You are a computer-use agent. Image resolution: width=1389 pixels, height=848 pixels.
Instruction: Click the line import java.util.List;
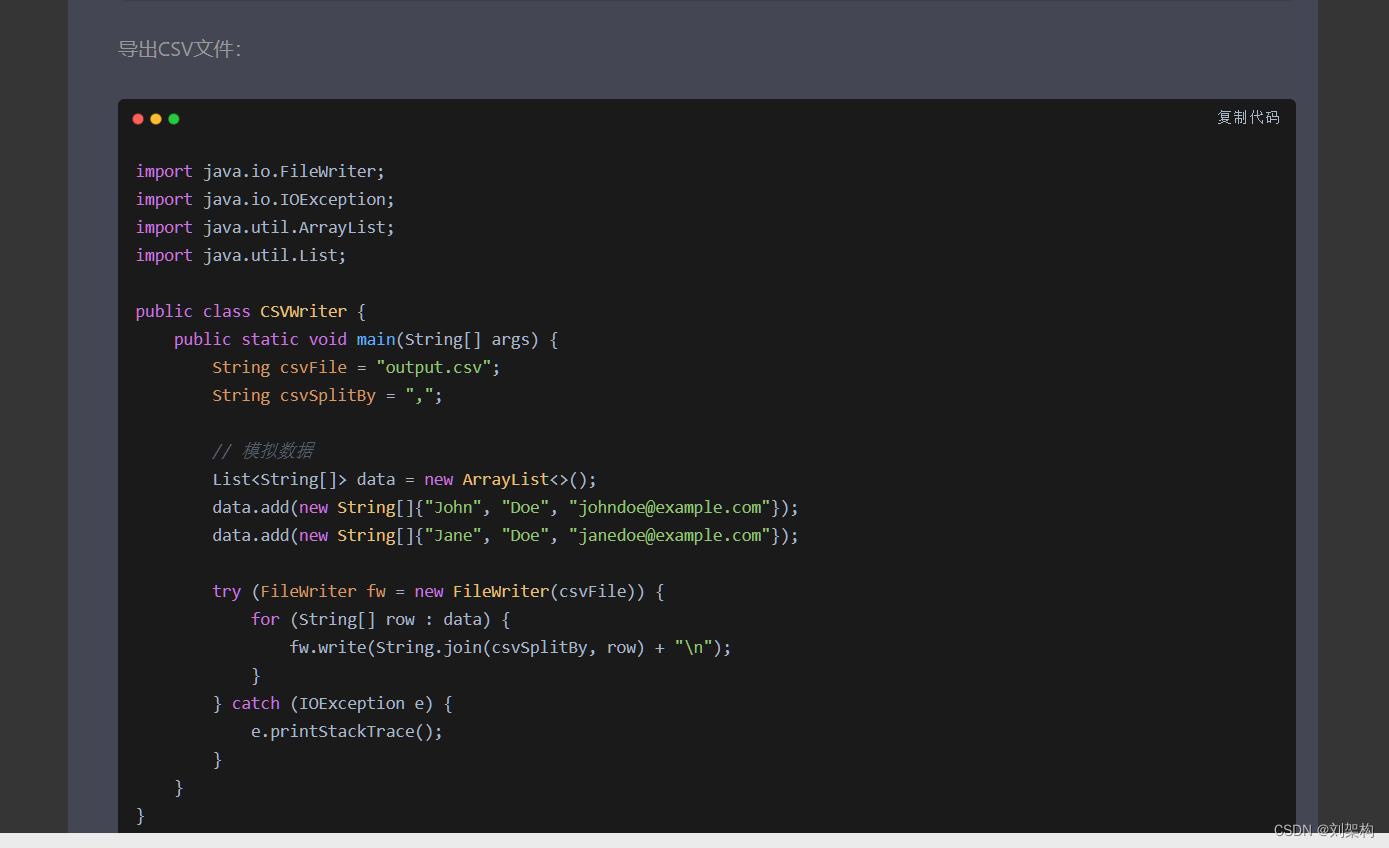241,255
